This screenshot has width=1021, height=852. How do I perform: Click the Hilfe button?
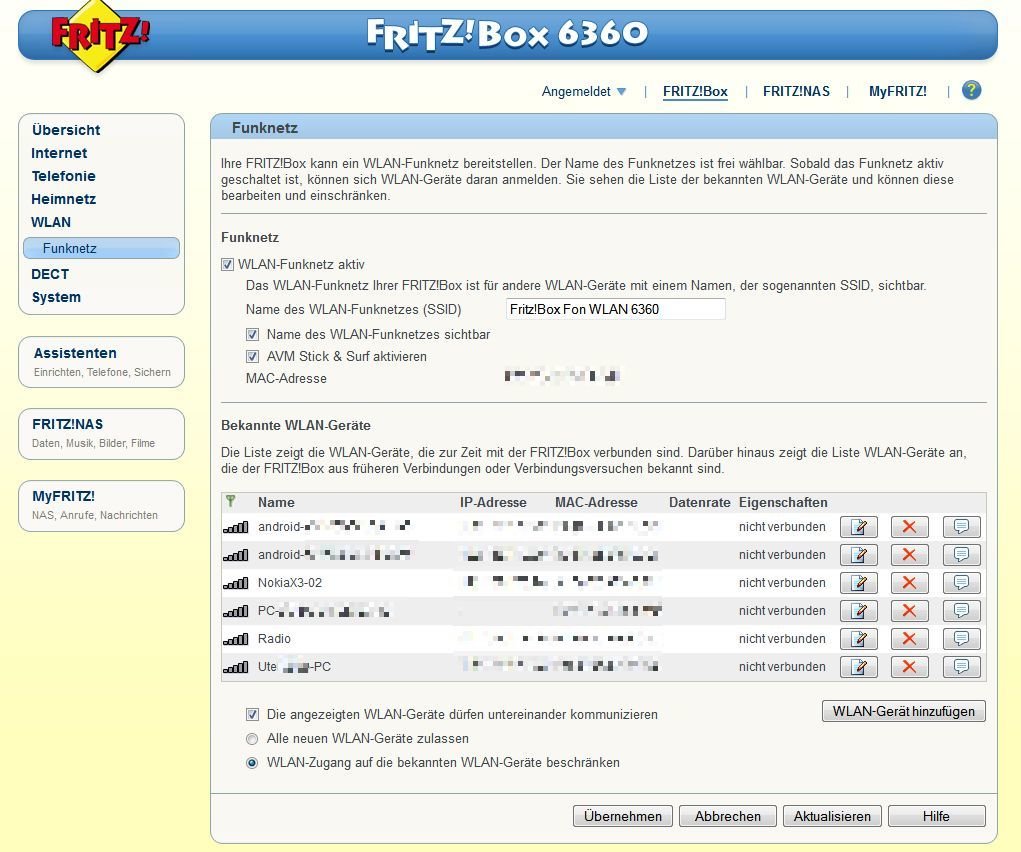[x=936, y=816]
